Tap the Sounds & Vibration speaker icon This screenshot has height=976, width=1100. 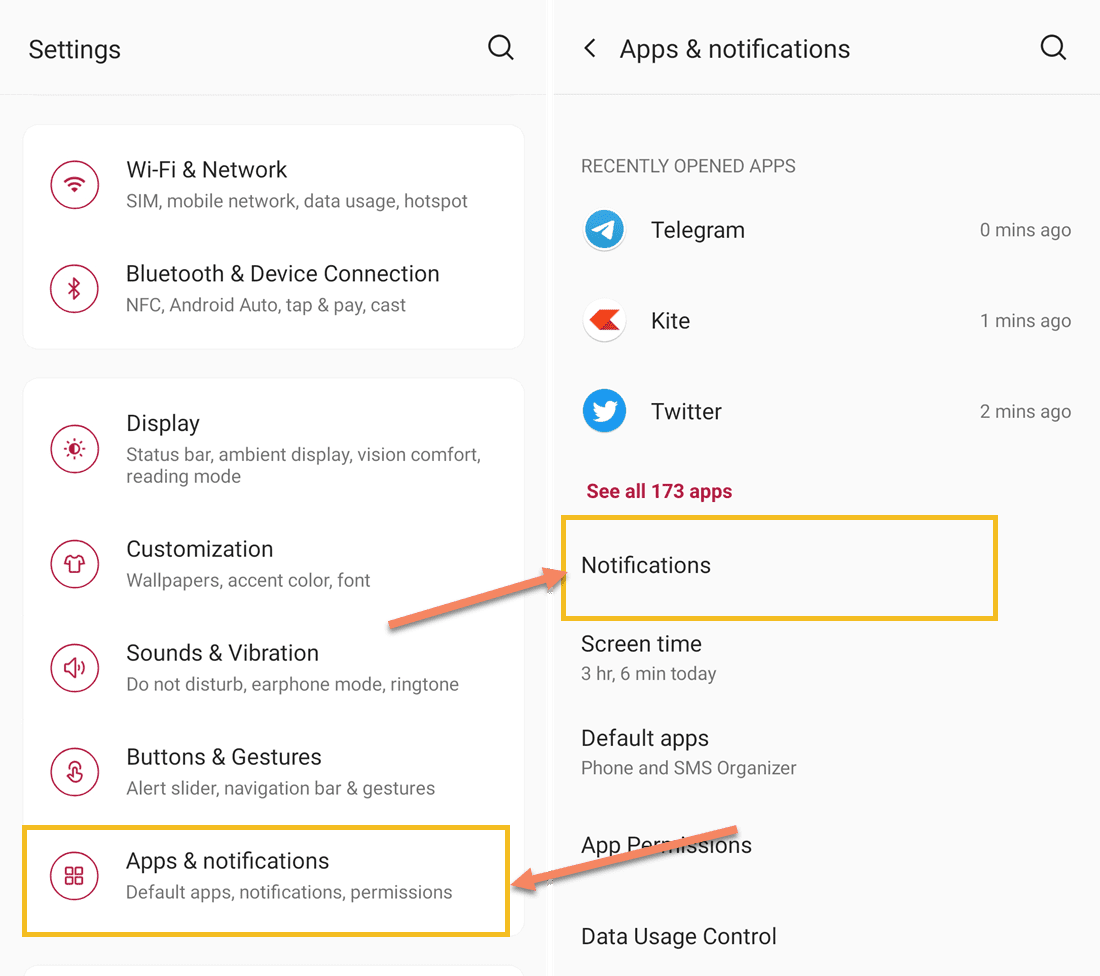coord(74,667)
